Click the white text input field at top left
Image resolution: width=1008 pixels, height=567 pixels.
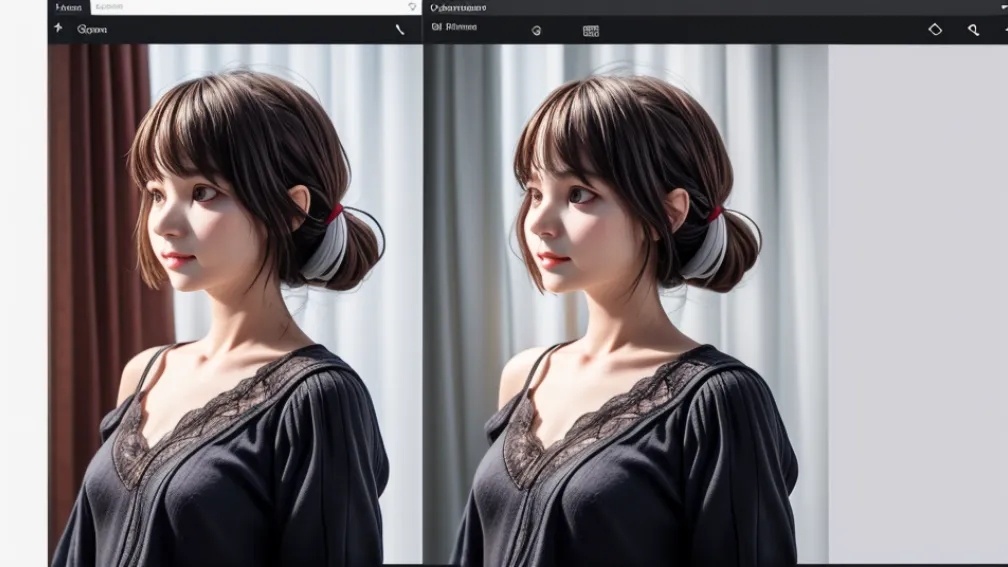256,7
